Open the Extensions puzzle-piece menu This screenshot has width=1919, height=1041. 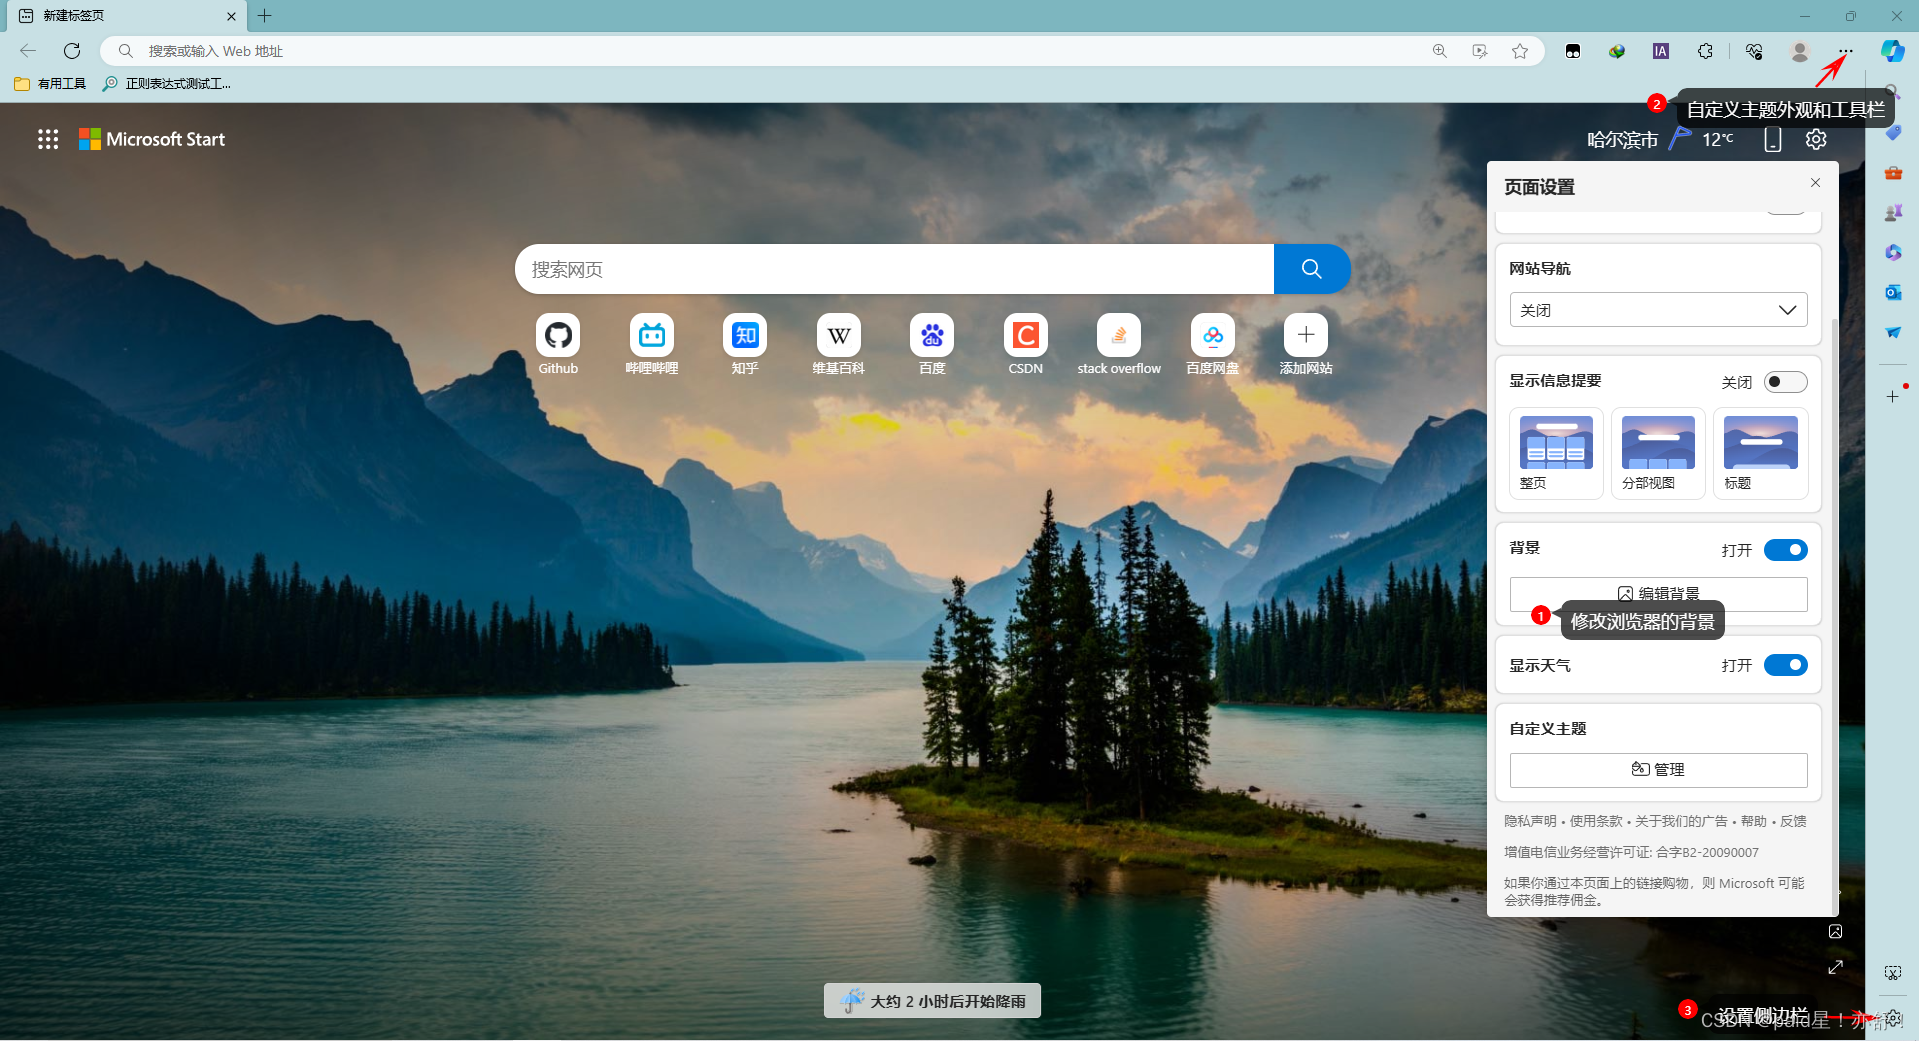click(1706, 51)
